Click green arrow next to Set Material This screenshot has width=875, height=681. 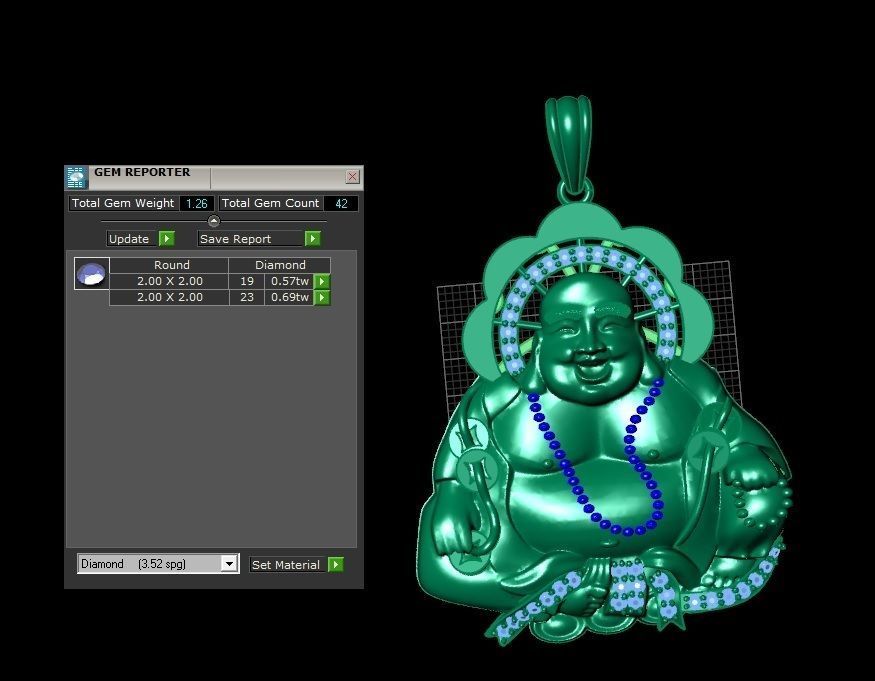pos(335,565)
